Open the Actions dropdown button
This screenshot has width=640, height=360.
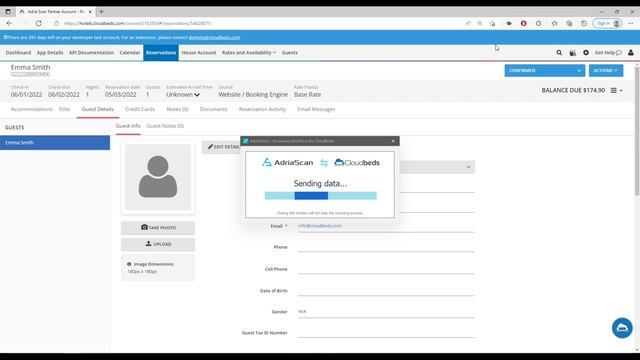[606, 71]
